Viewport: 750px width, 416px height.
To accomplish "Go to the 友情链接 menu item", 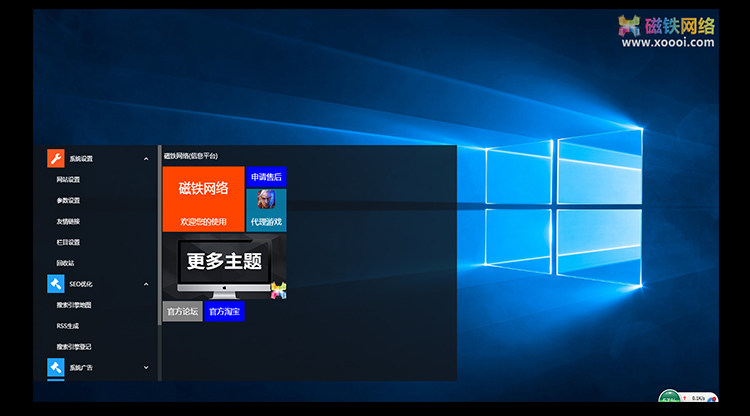I will 68,221.
